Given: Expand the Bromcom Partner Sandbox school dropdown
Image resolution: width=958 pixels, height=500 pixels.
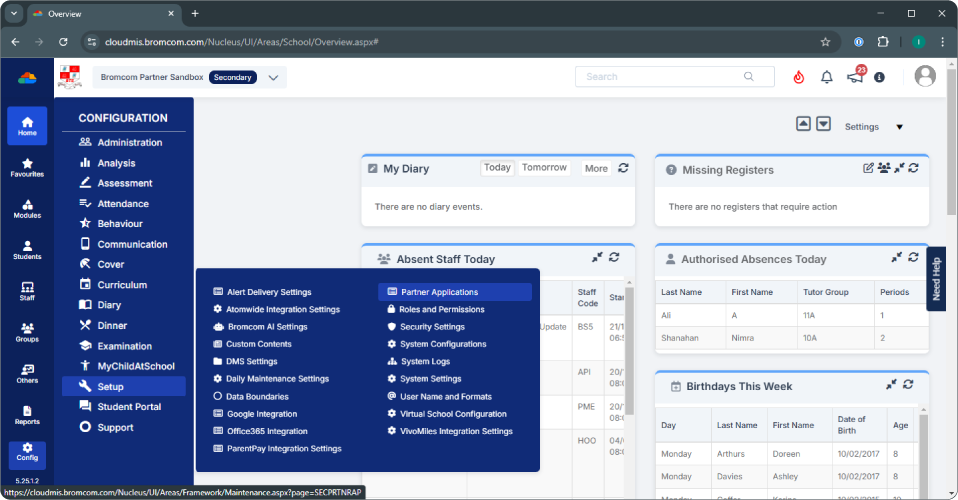Looking at the screenshot, I should 273,77.
